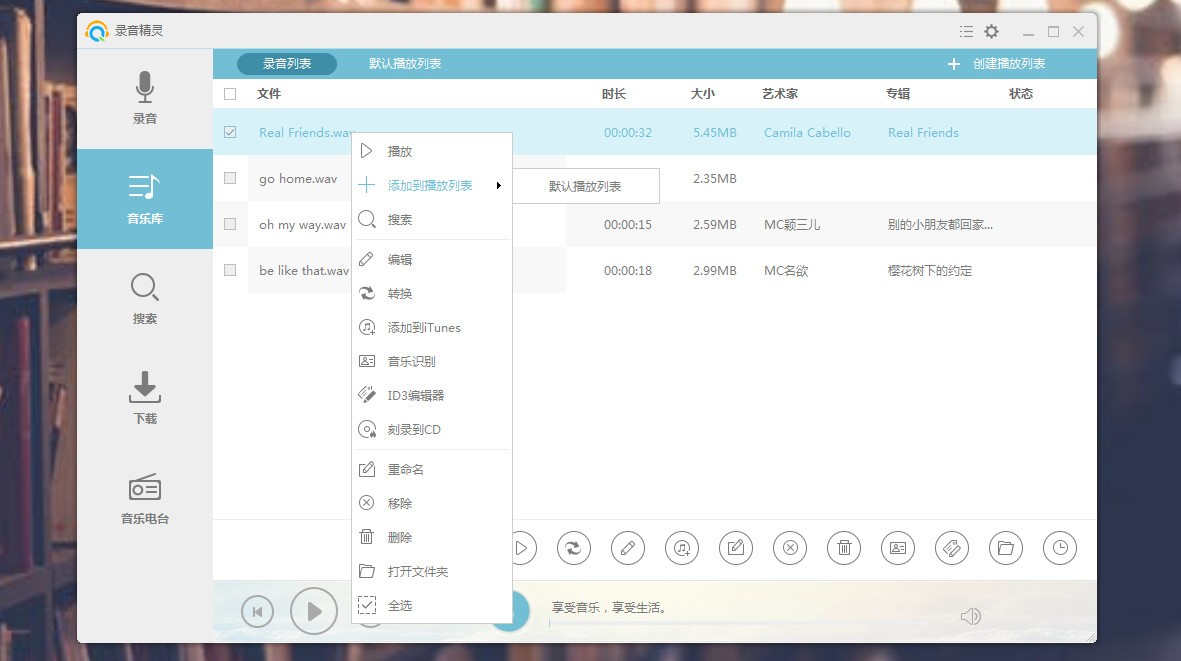Image resolution: width=1181 pixels, height=661 pixels.
Task: Open the Music Radio sidebar section
Action: click(145, 498)
